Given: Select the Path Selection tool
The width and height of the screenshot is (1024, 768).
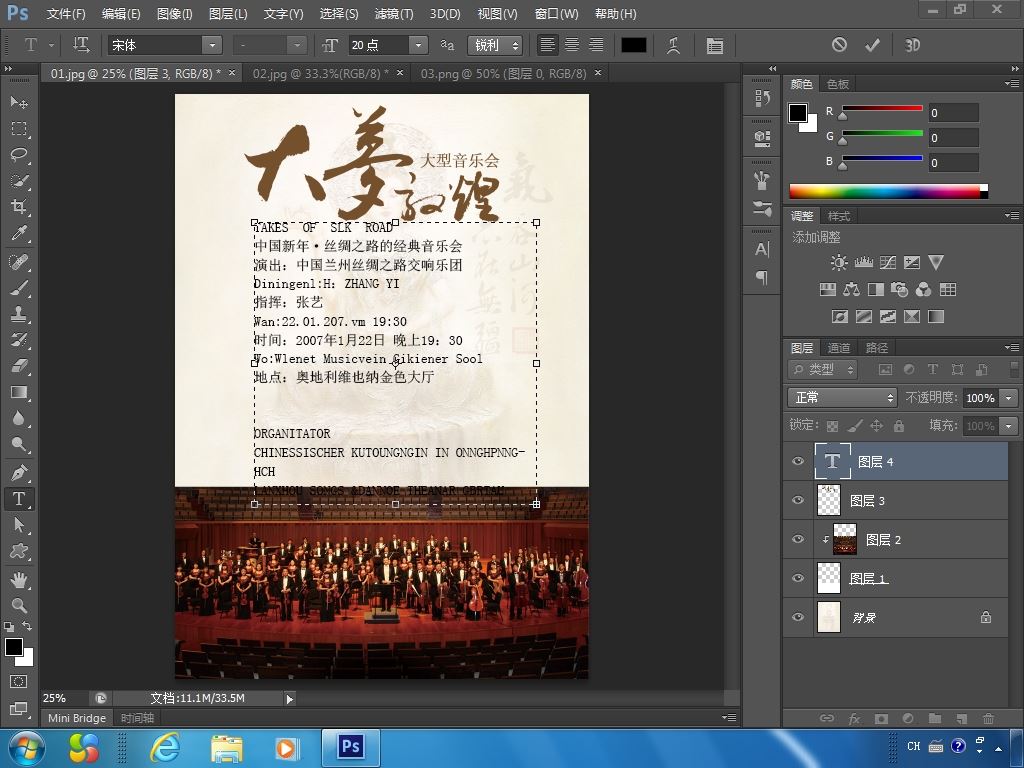Looking at the screenshot, I should point(19,525).
